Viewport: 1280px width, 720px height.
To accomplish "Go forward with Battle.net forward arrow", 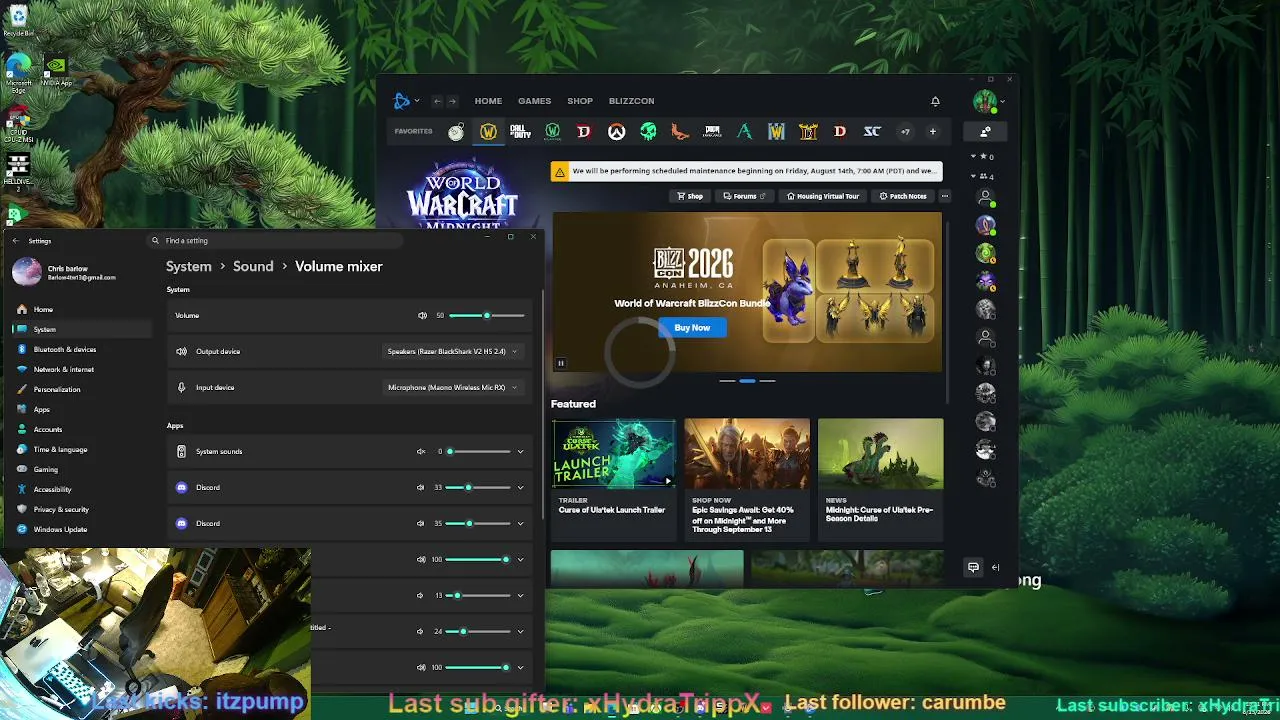I will (x=452, y=101).
